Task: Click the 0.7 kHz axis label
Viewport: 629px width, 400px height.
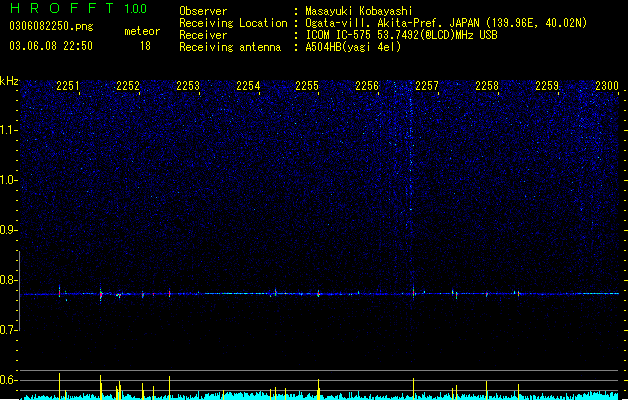Action: pyautogui.click(x=8, y=330)
